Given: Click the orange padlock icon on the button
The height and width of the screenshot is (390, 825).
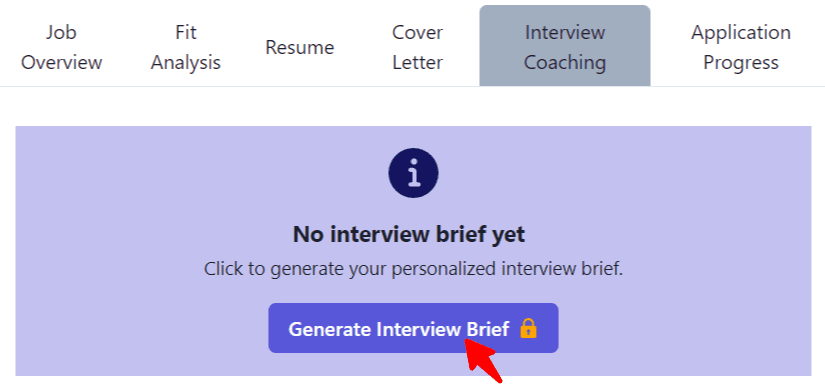Looking at the screenshot, I should point(528,329).
